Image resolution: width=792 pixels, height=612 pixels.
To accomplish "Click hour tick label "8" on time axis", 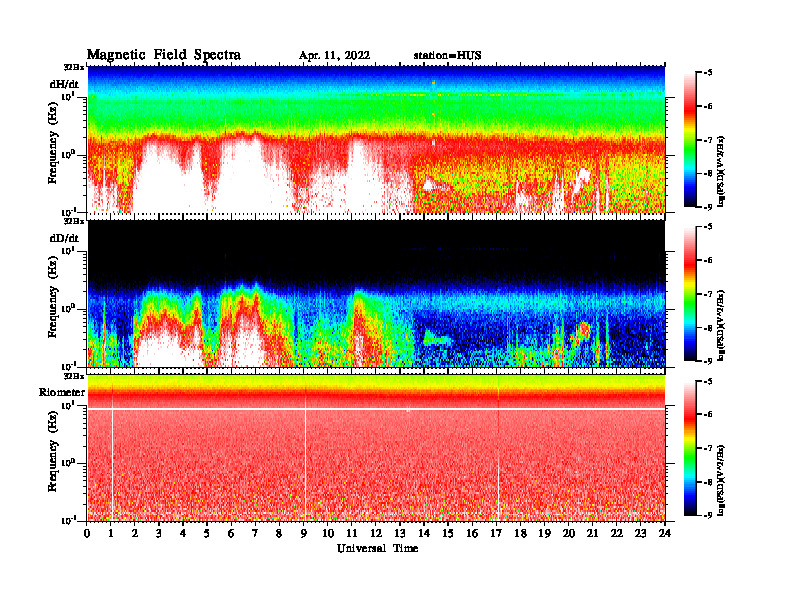I will pos(279,533).
